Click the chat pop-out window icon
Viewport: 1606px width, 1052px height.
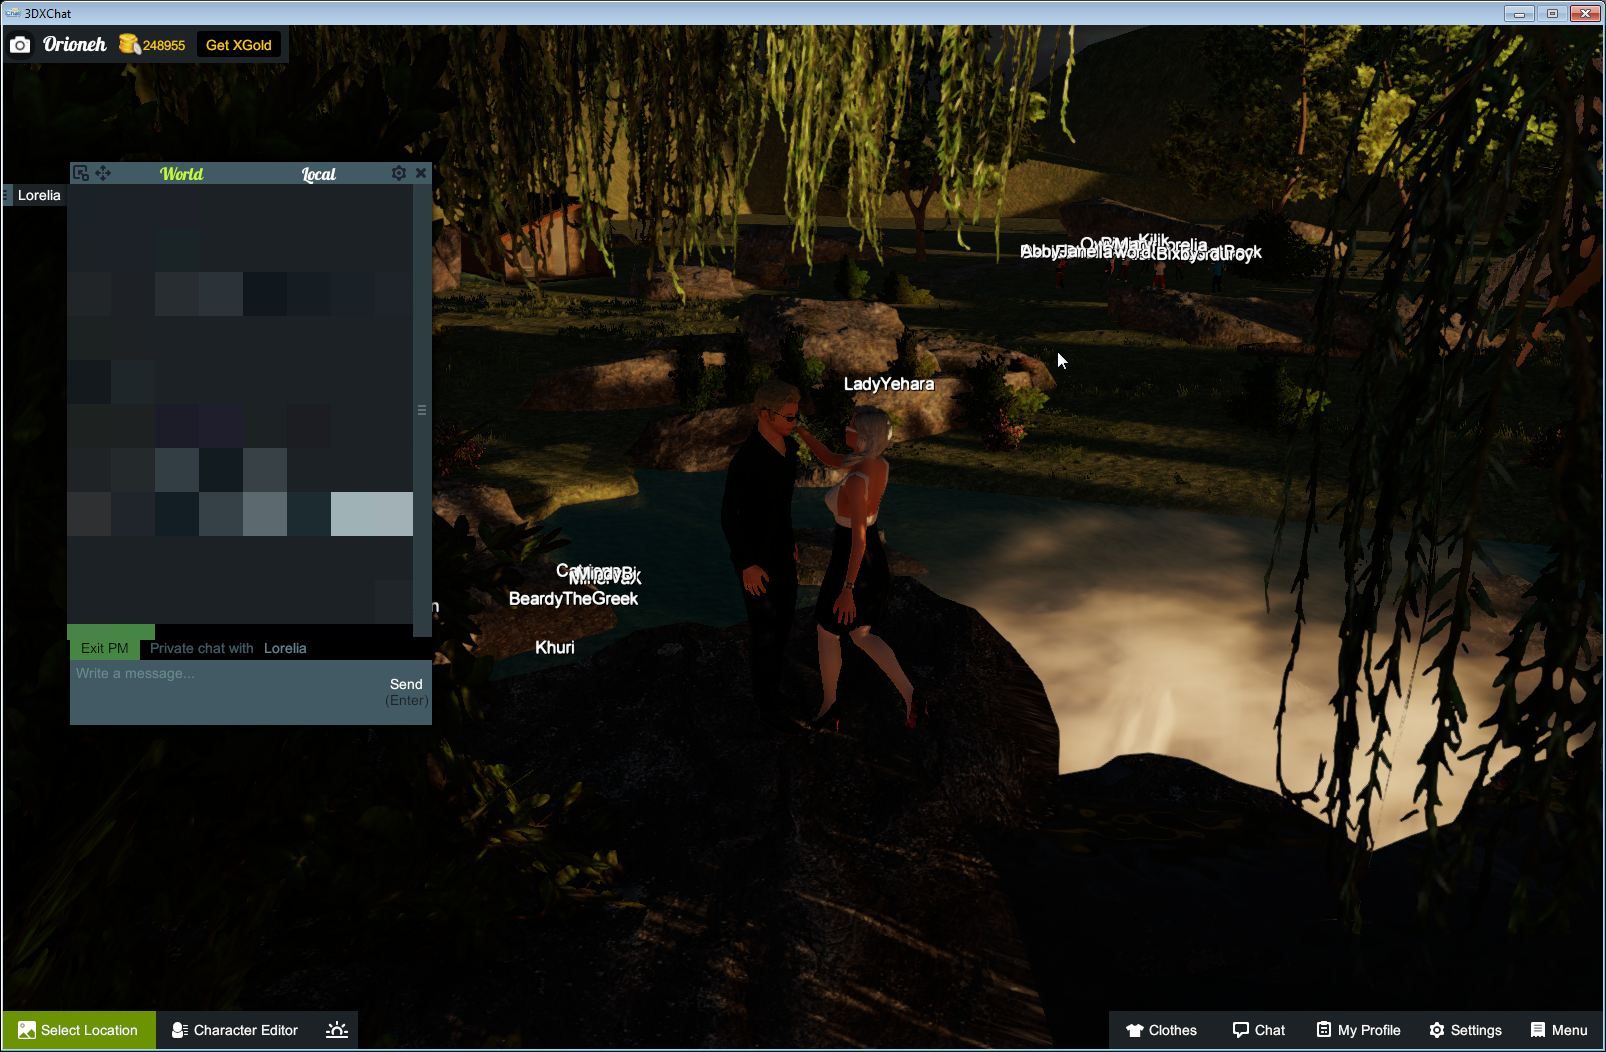[x=80, y=172]
